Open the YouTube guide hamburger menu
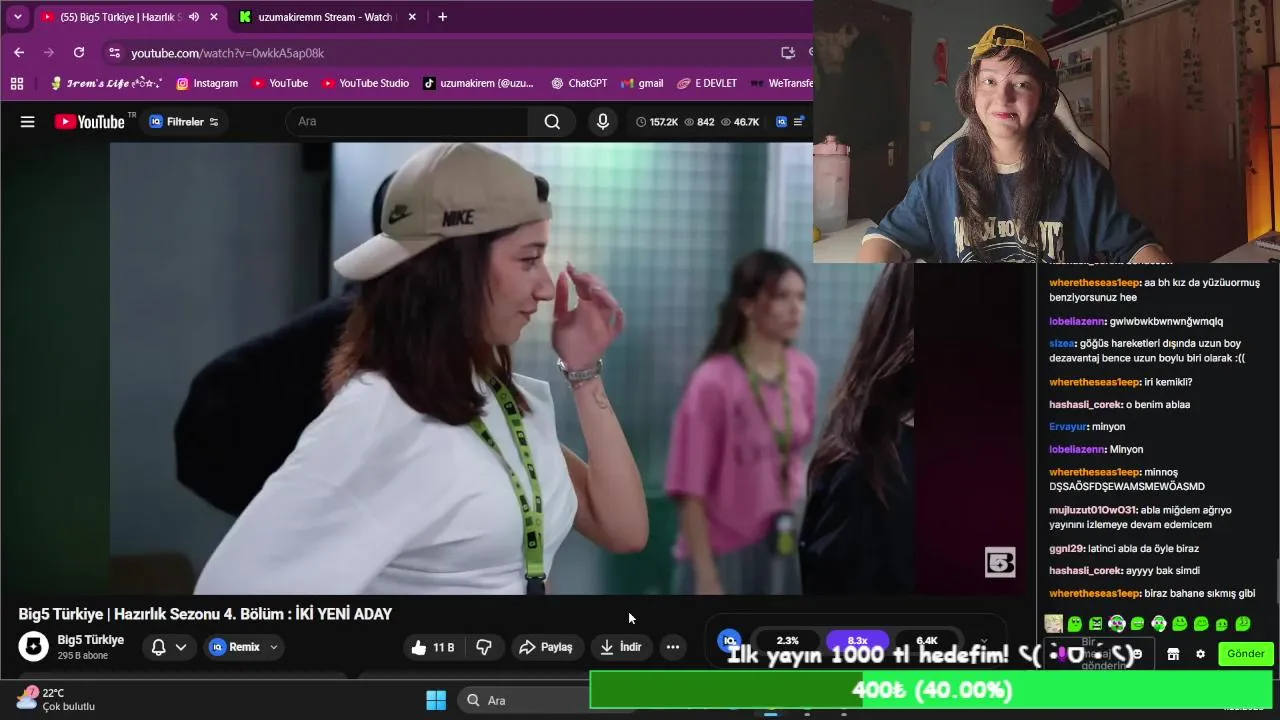This screenshot has height=720, width=1280. (x=27, y=122)
